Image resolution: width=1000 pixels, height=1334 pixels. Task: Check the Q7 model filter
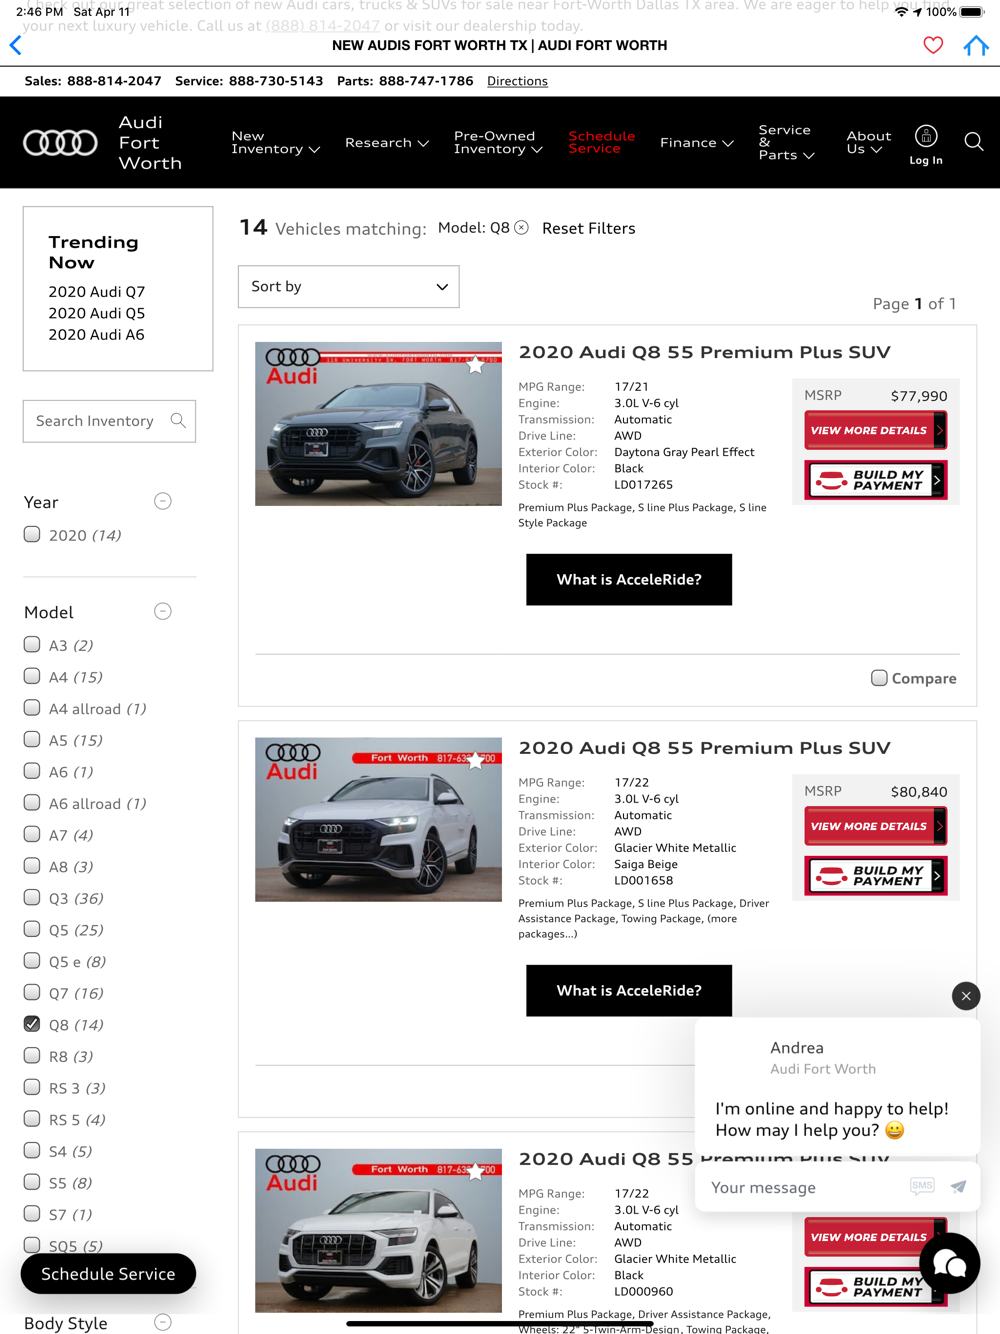point(32,992)
